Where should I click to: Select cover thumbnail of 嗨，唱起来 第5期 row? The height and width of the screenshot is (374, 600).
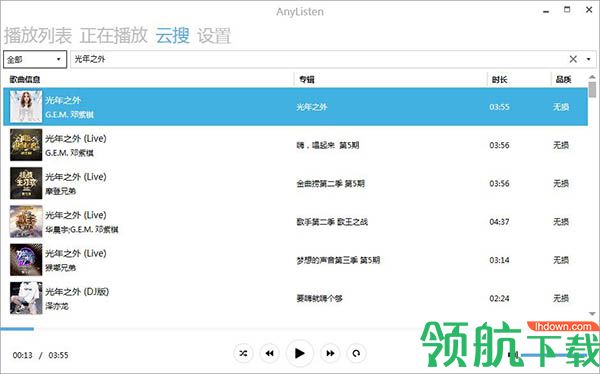pos(26,145)
